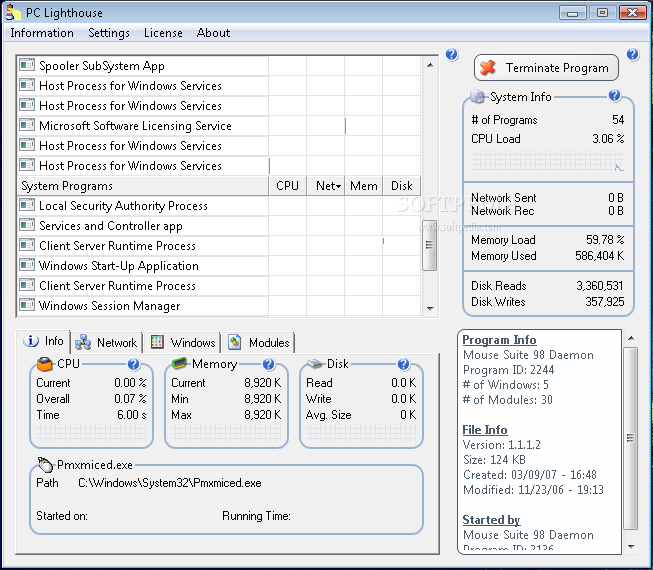Click the help icon beside the program list
The width and height of the screenshot is (653, 570).
[451, 54]
